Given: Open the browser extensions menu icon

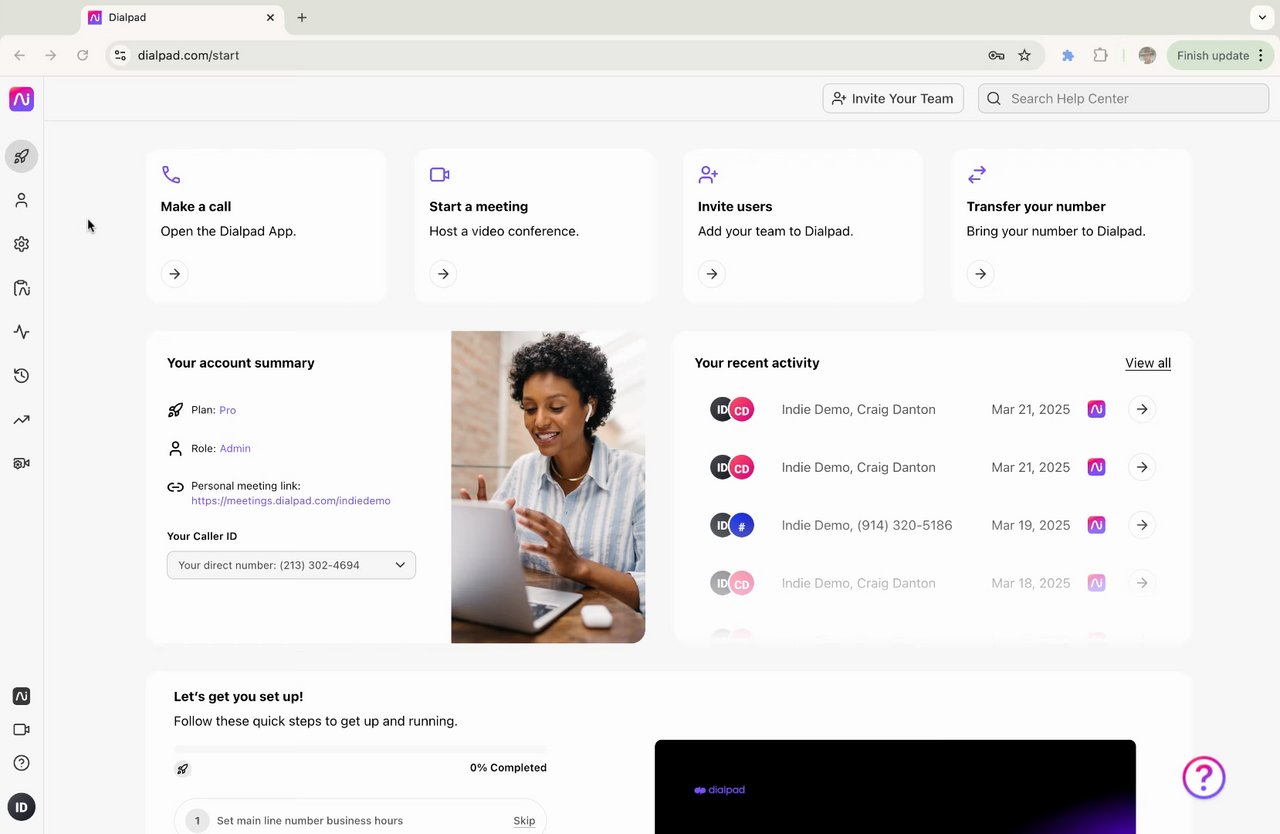Looking at the screenshot, I should pos(1100,56).
